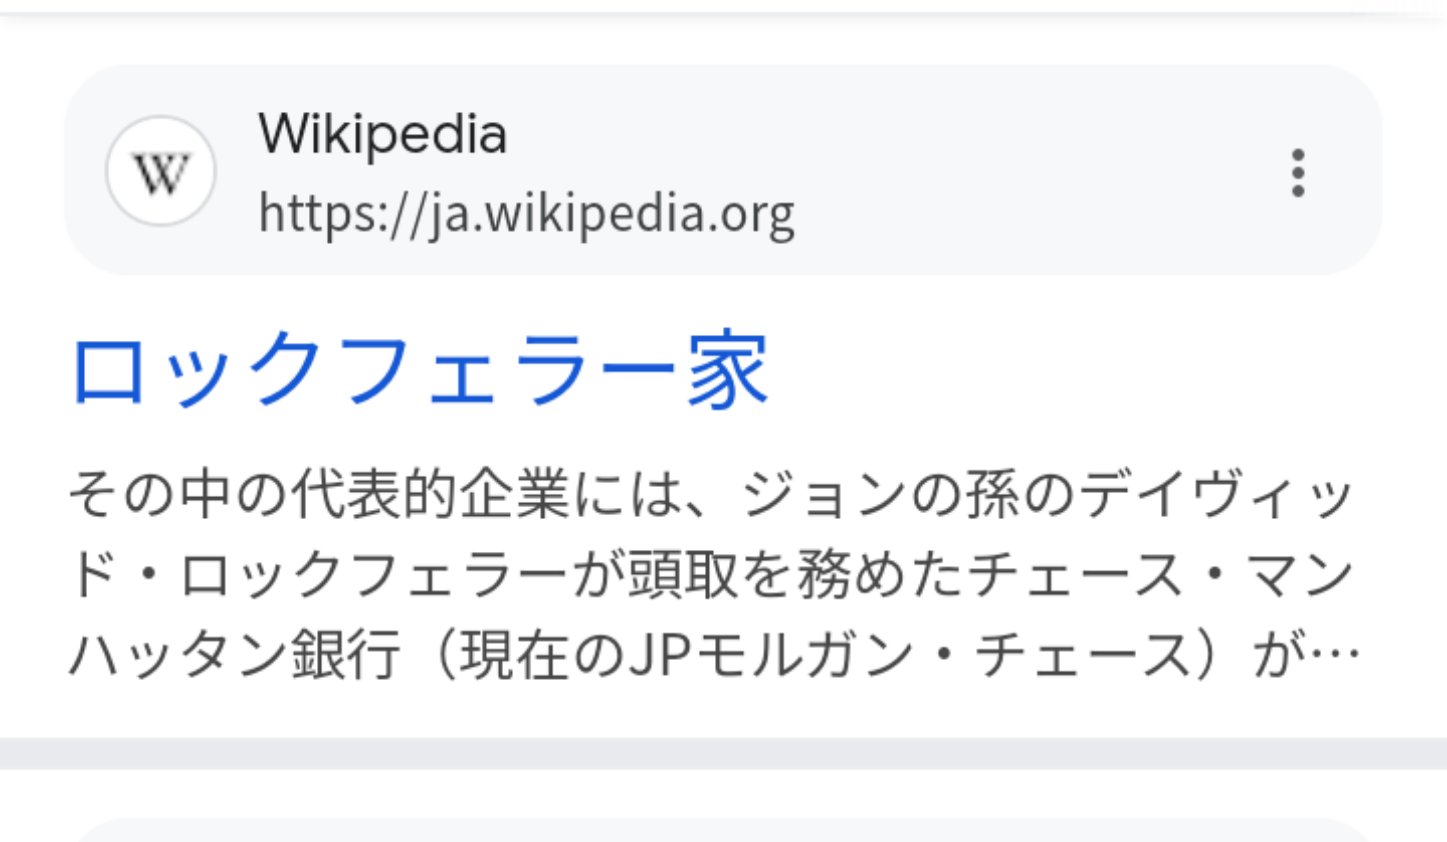
Task: Click the Wikipedia site name label
Action: click(382, 134)
